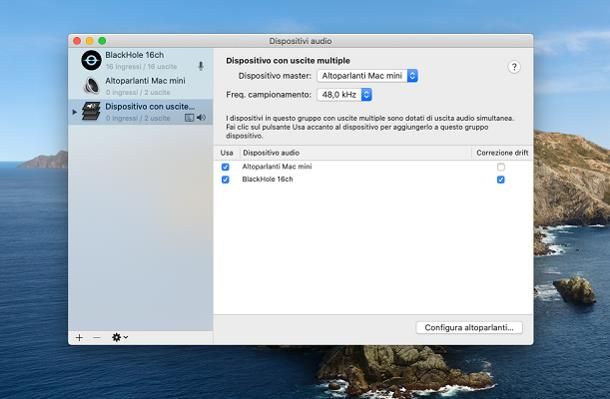Image resolution: width=610 pixels, height=399 pixels.
Task: Select the BlackHole 16ch device icon
Action: [91, 60]
